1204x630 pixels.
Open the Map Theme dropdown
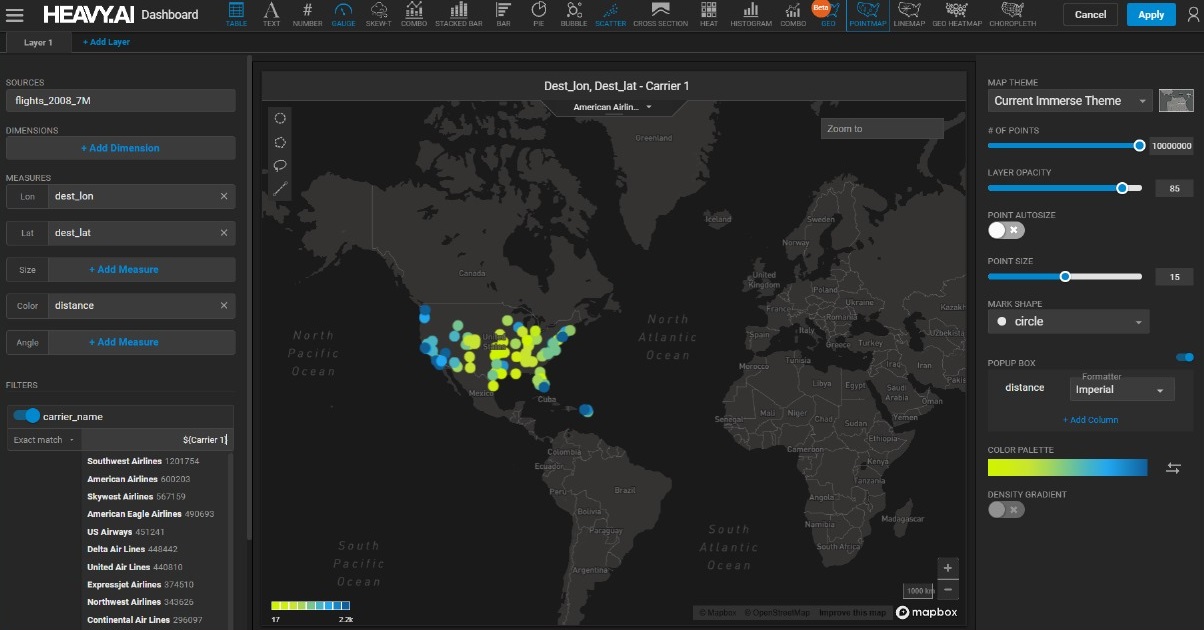[x=1069, y=101]
